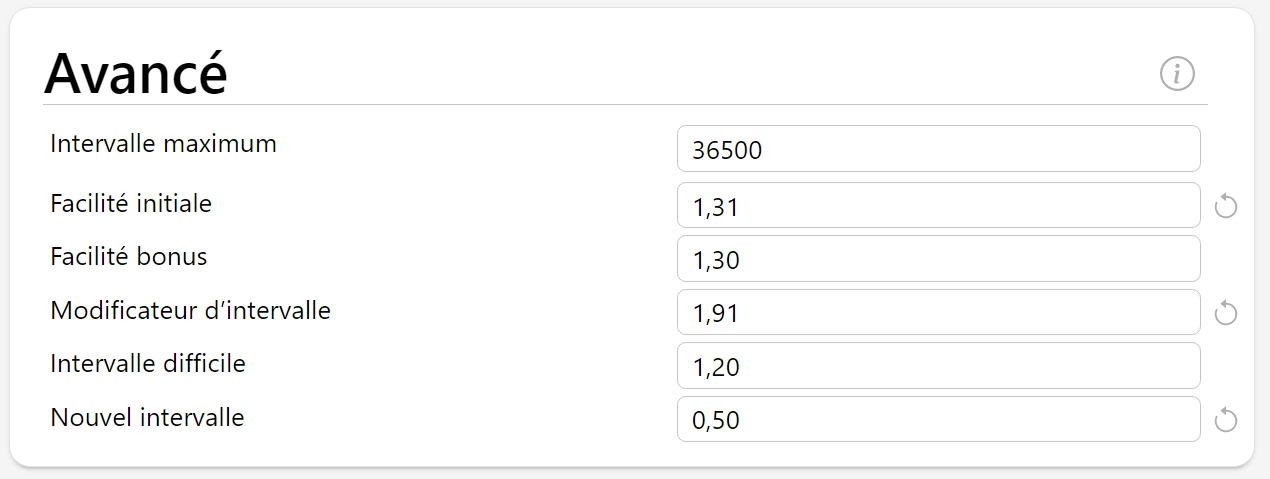
Task: Select the "Facilité bonus" label
Action: click(x=129, y=257)
